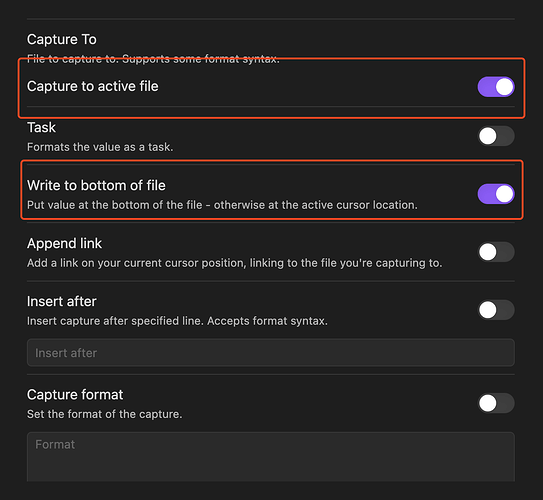Click the 'Set the format of the capture' description
This screenshot has width=543, height=500.
(x=105, y=414)
